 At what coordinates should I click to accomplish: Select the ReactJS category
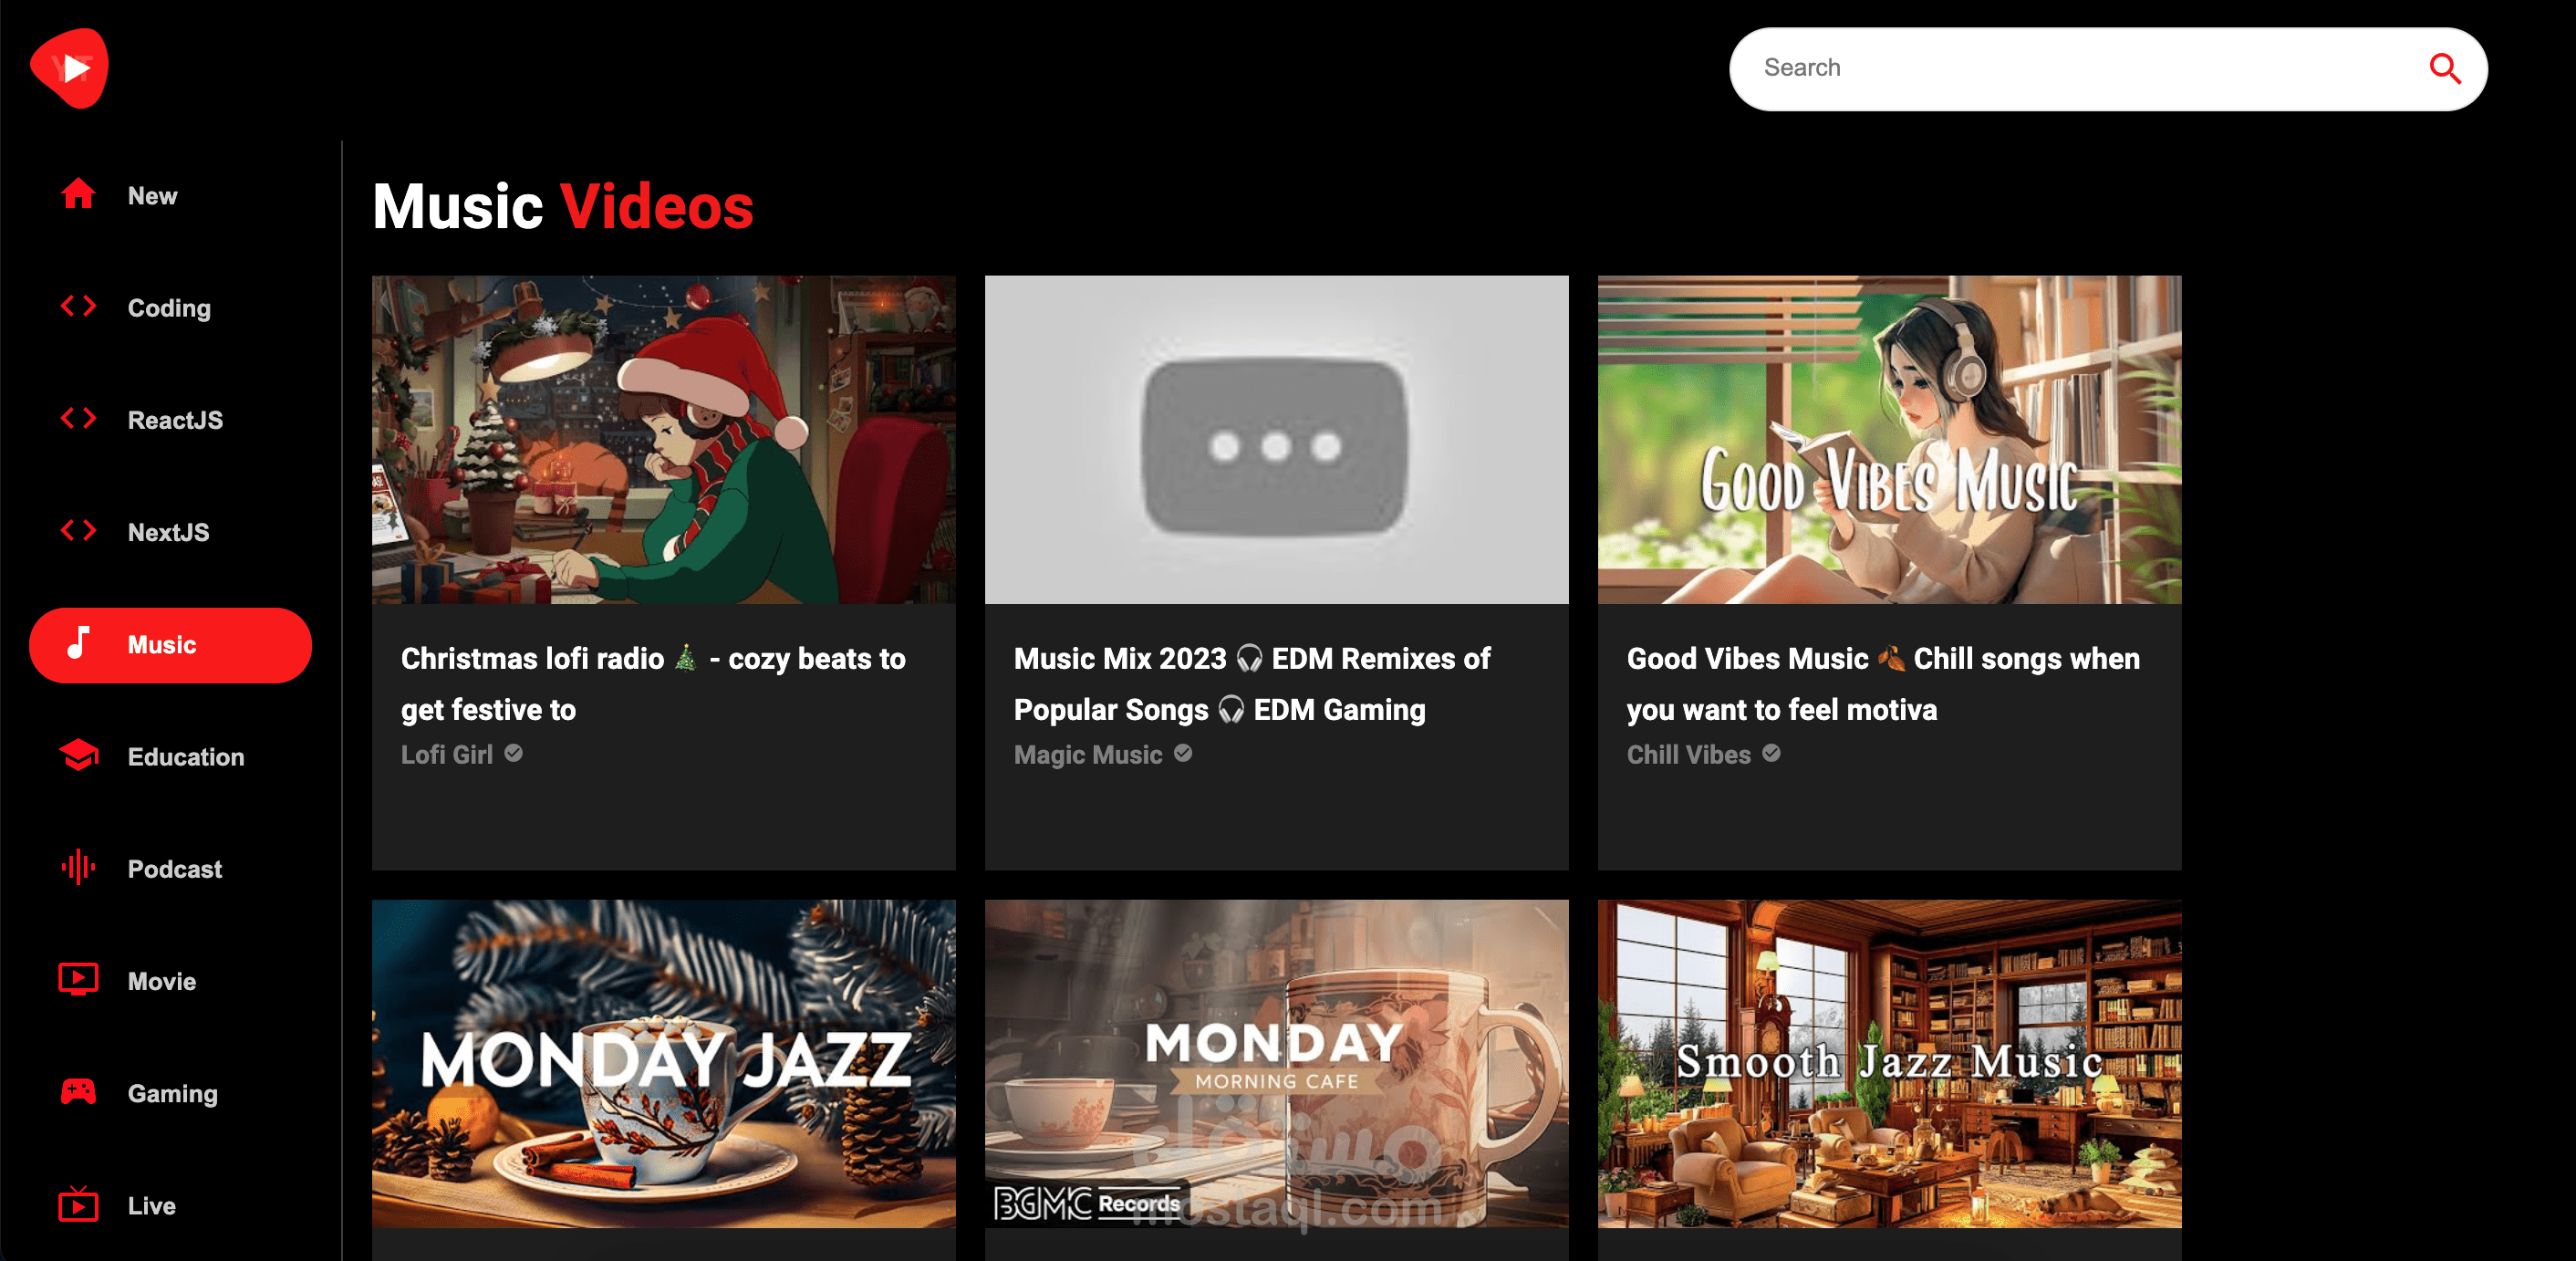[170, 420]
